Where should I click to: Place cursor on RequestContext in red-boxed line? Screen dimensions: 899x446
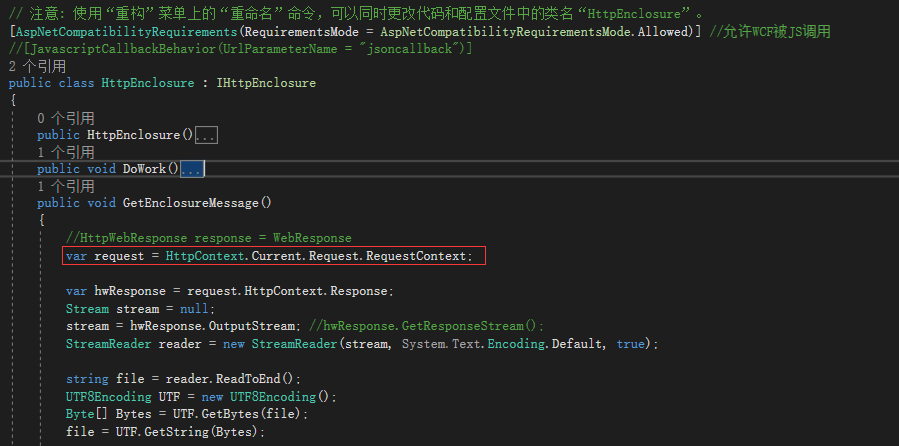[x=416, y=256]
